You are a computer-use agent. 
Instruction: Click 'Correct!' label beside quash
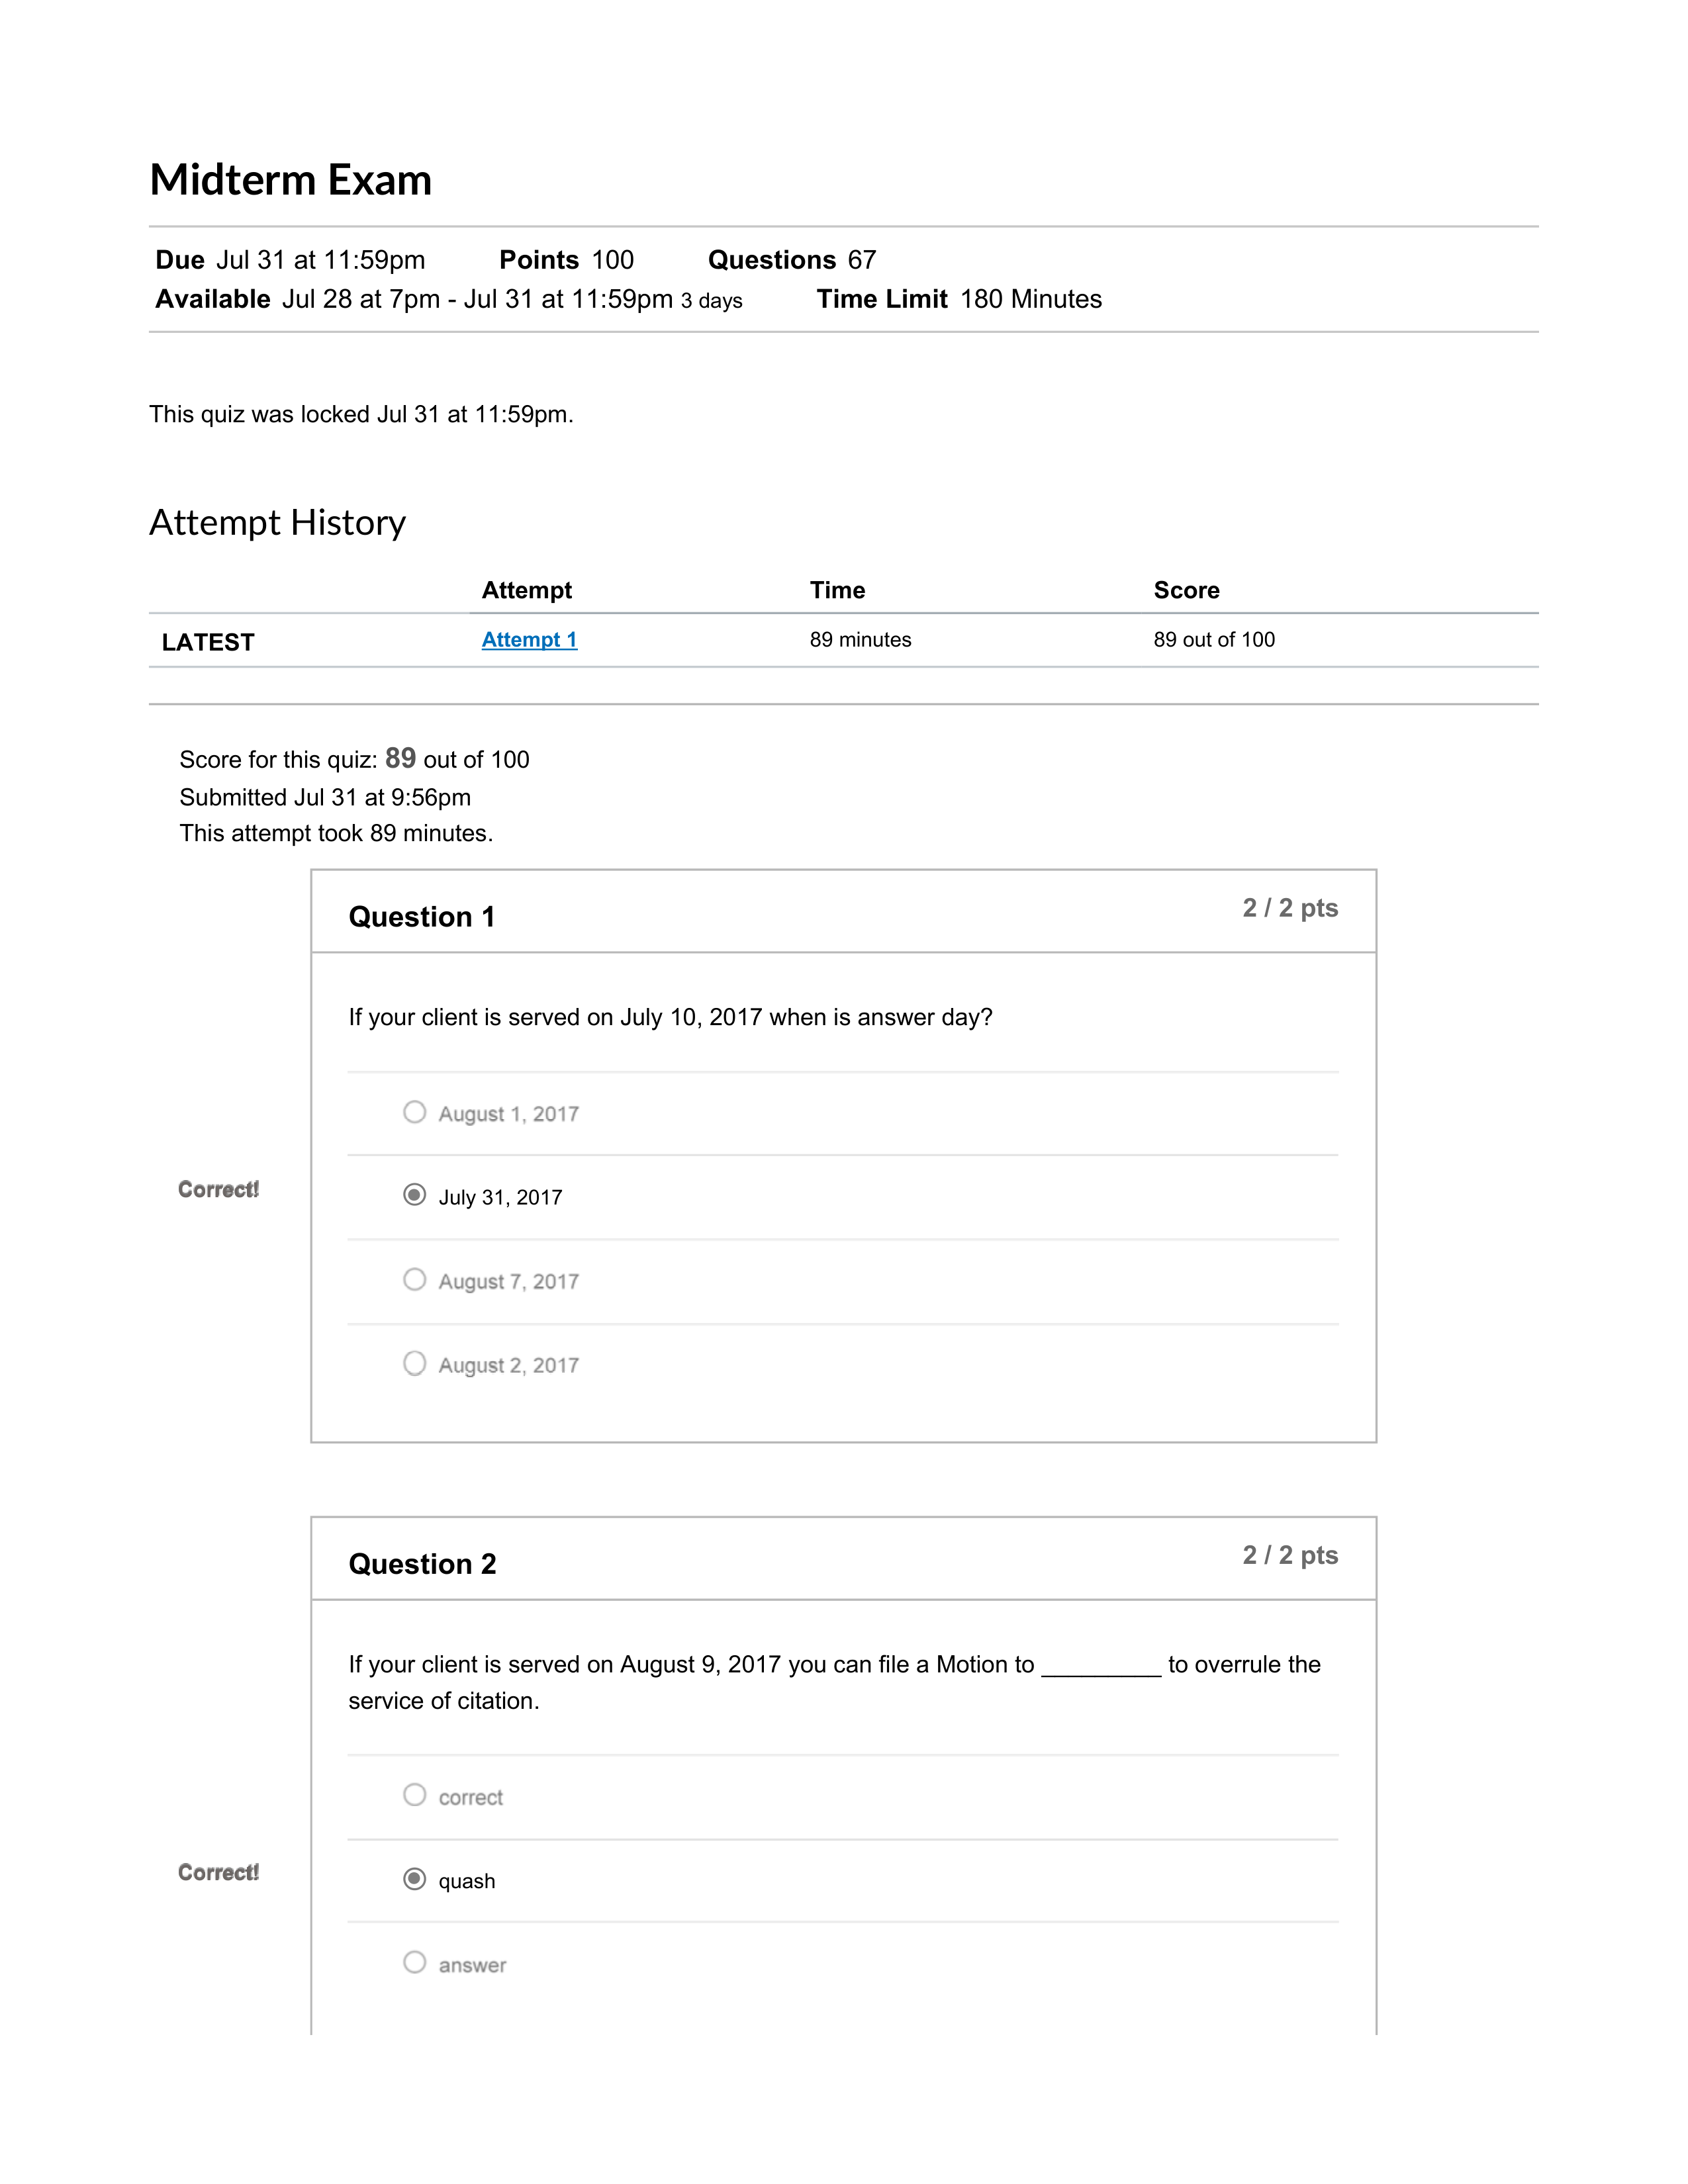pos(218,1872)
